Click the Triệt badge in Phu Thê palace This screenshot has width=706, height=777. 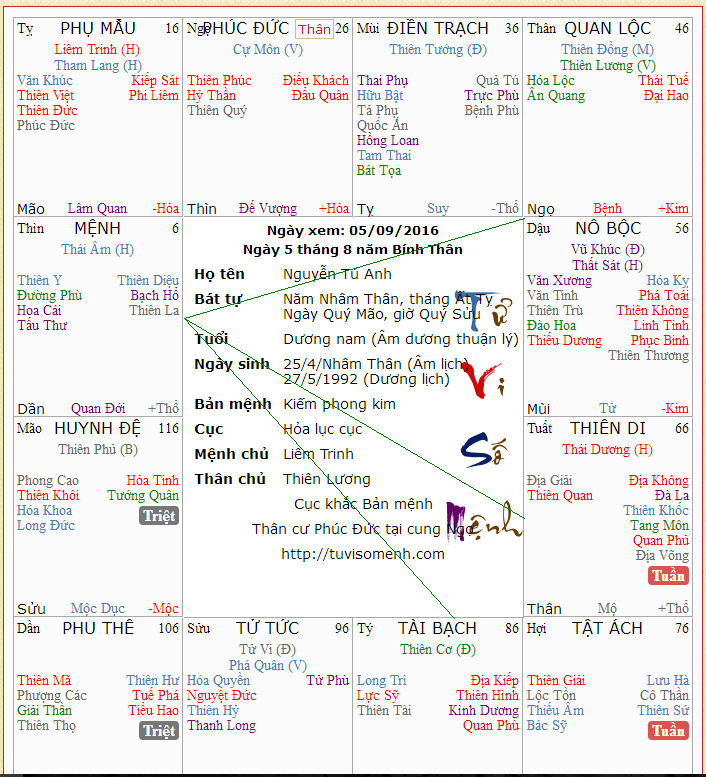[x=159, y=731]
